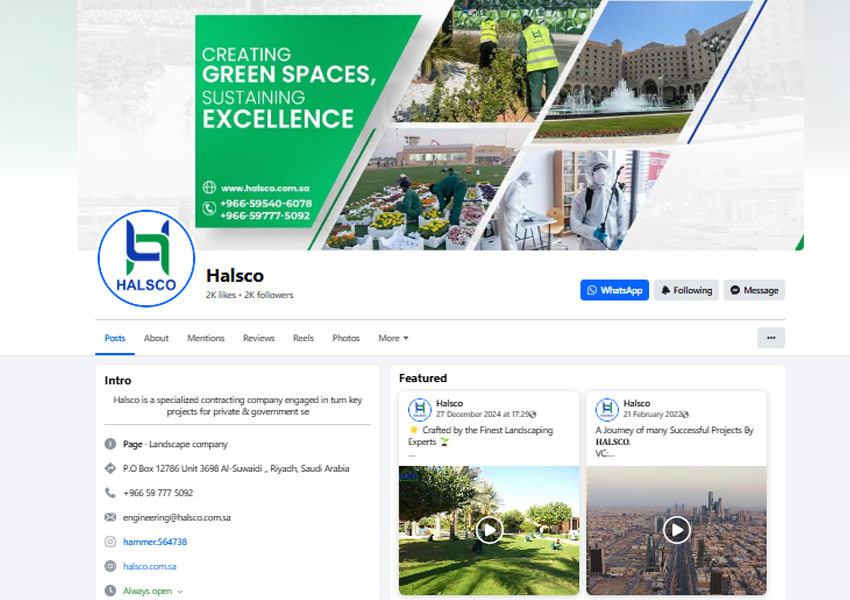
Task: Click the address direction icon beside P.O Box
Action: pyautogui.click(x=110, y=468)
